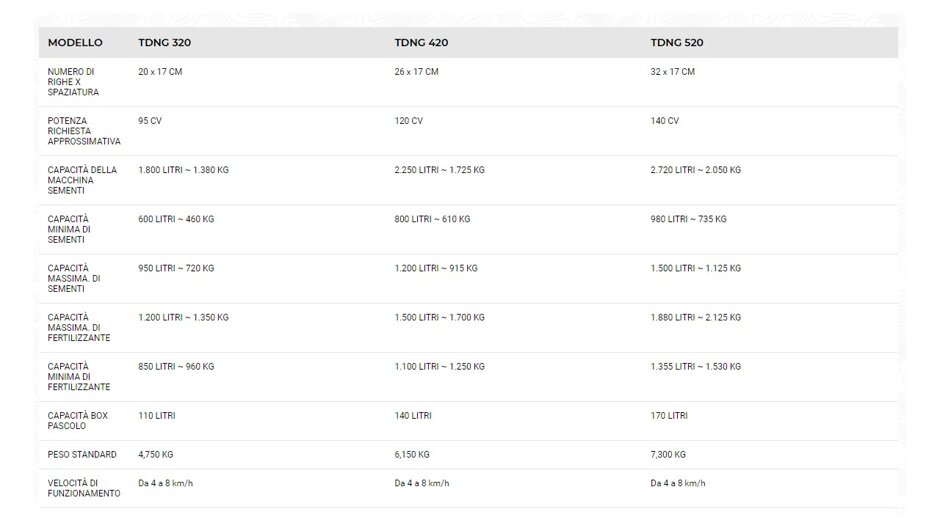
Task: Click the MODELLO header cell
Action: click(x=75, y=43)
